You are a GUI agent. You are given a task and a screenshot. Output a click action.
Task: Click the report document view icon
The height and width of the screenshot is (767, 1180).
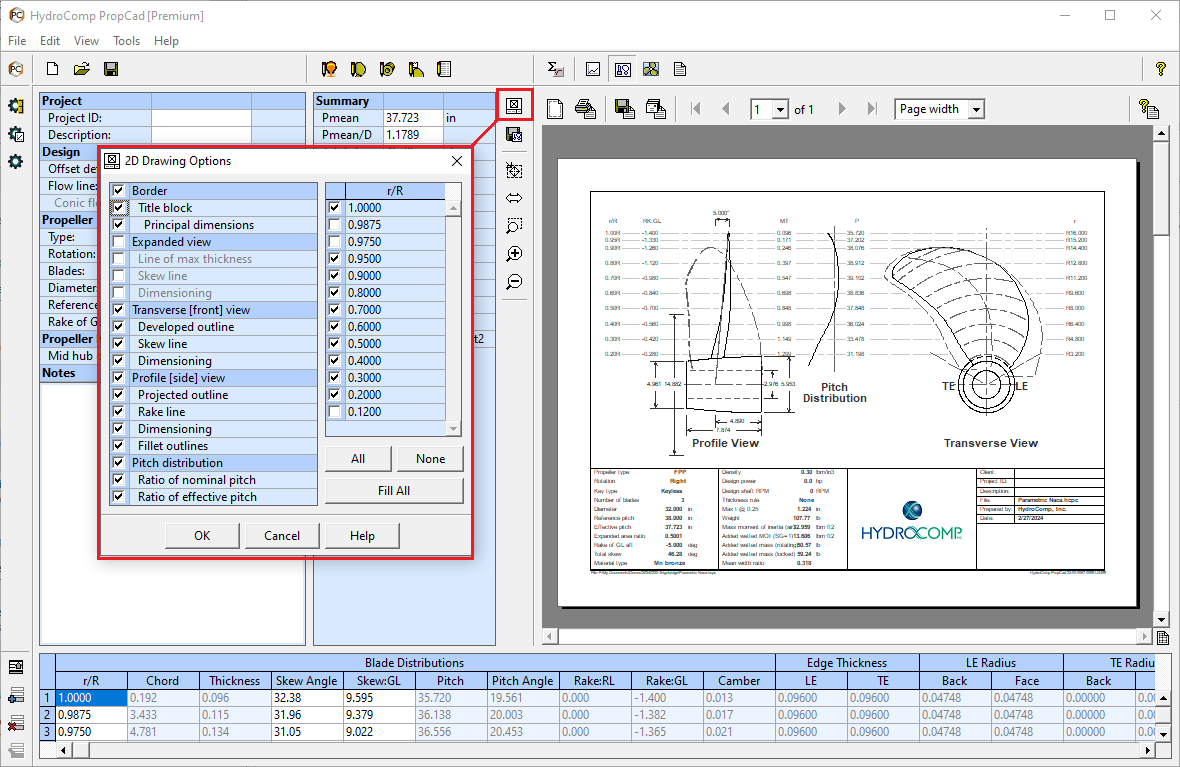coord(680,69)
